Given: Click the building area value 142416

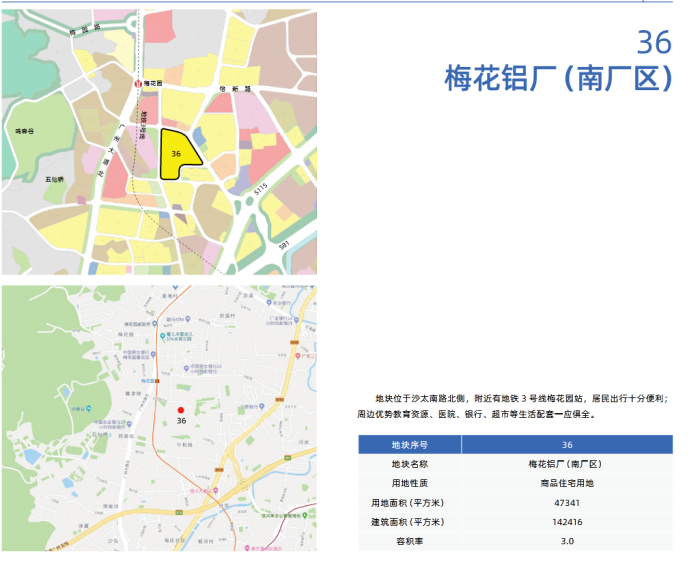Looking at the screenshot, I should (567, 521).
